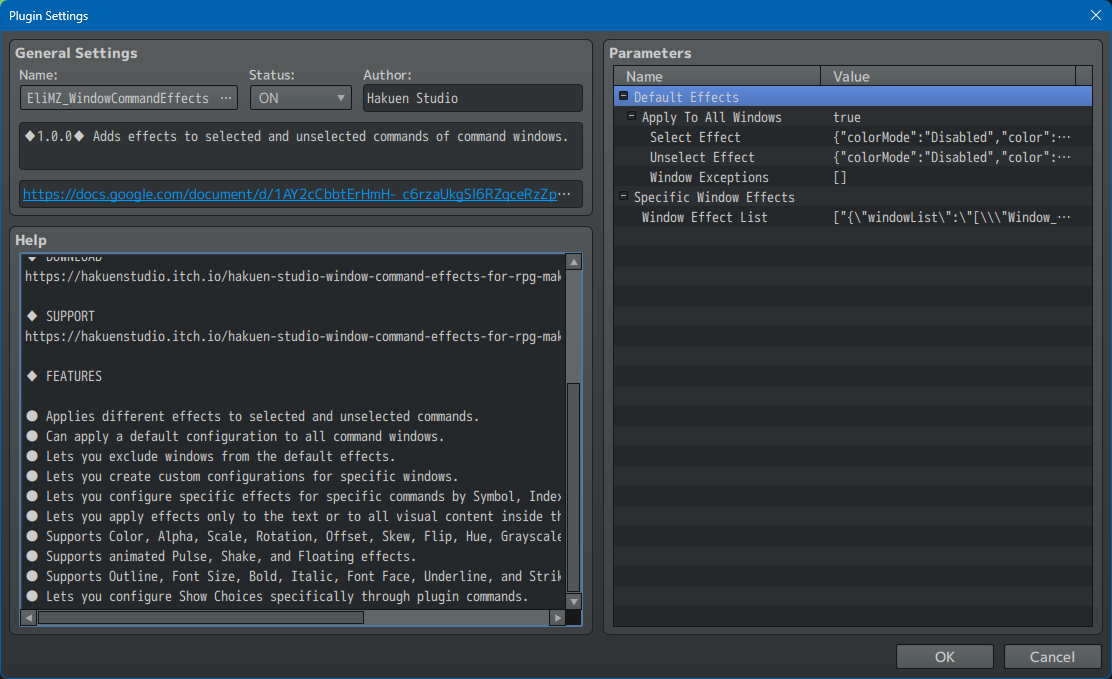
Task: Click the Help scroll right arrow
Action: coord(557,618)
